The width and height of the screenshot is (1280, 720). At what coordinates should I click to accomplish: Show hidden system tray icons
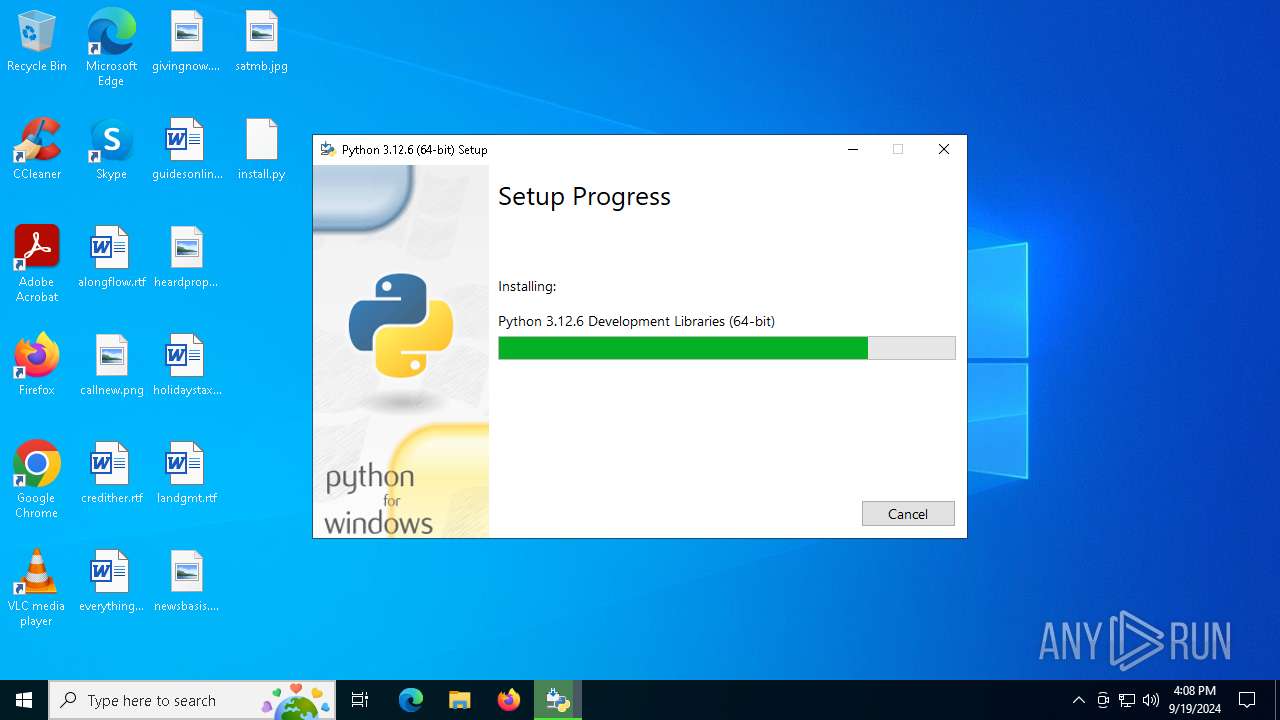[x=1078, y=700]
